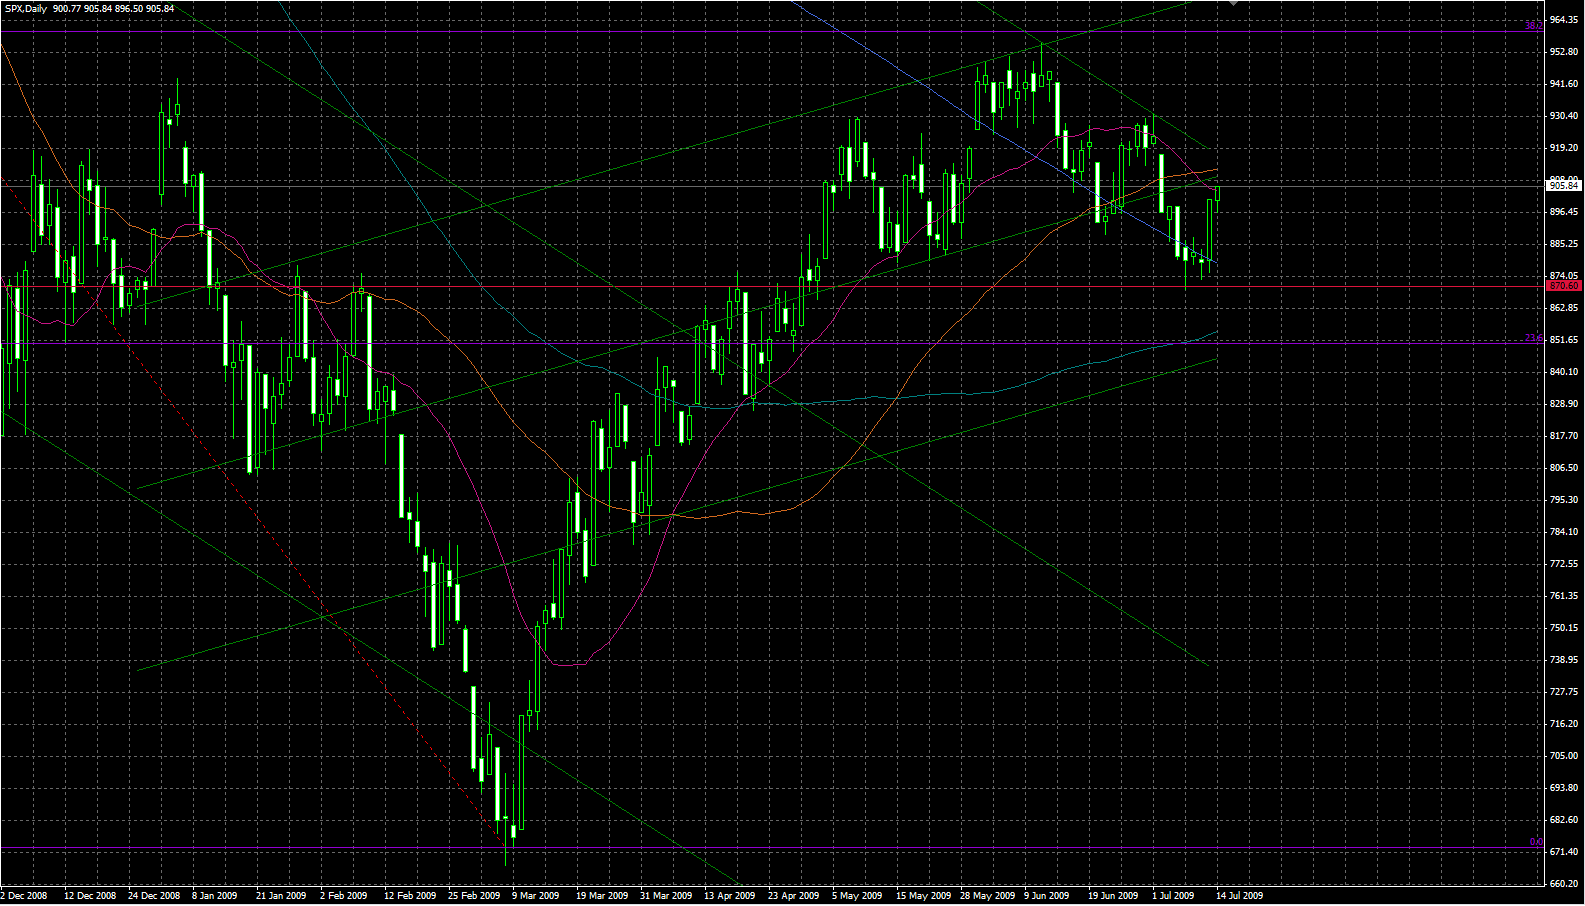Click the 750.10 price axis label
The height and width of the screenshot is (906, 1585).
click(1563, 628)
